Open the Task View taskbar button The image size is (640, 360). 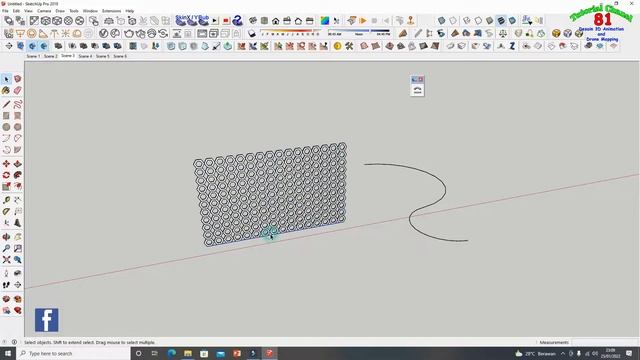point(155,353)
